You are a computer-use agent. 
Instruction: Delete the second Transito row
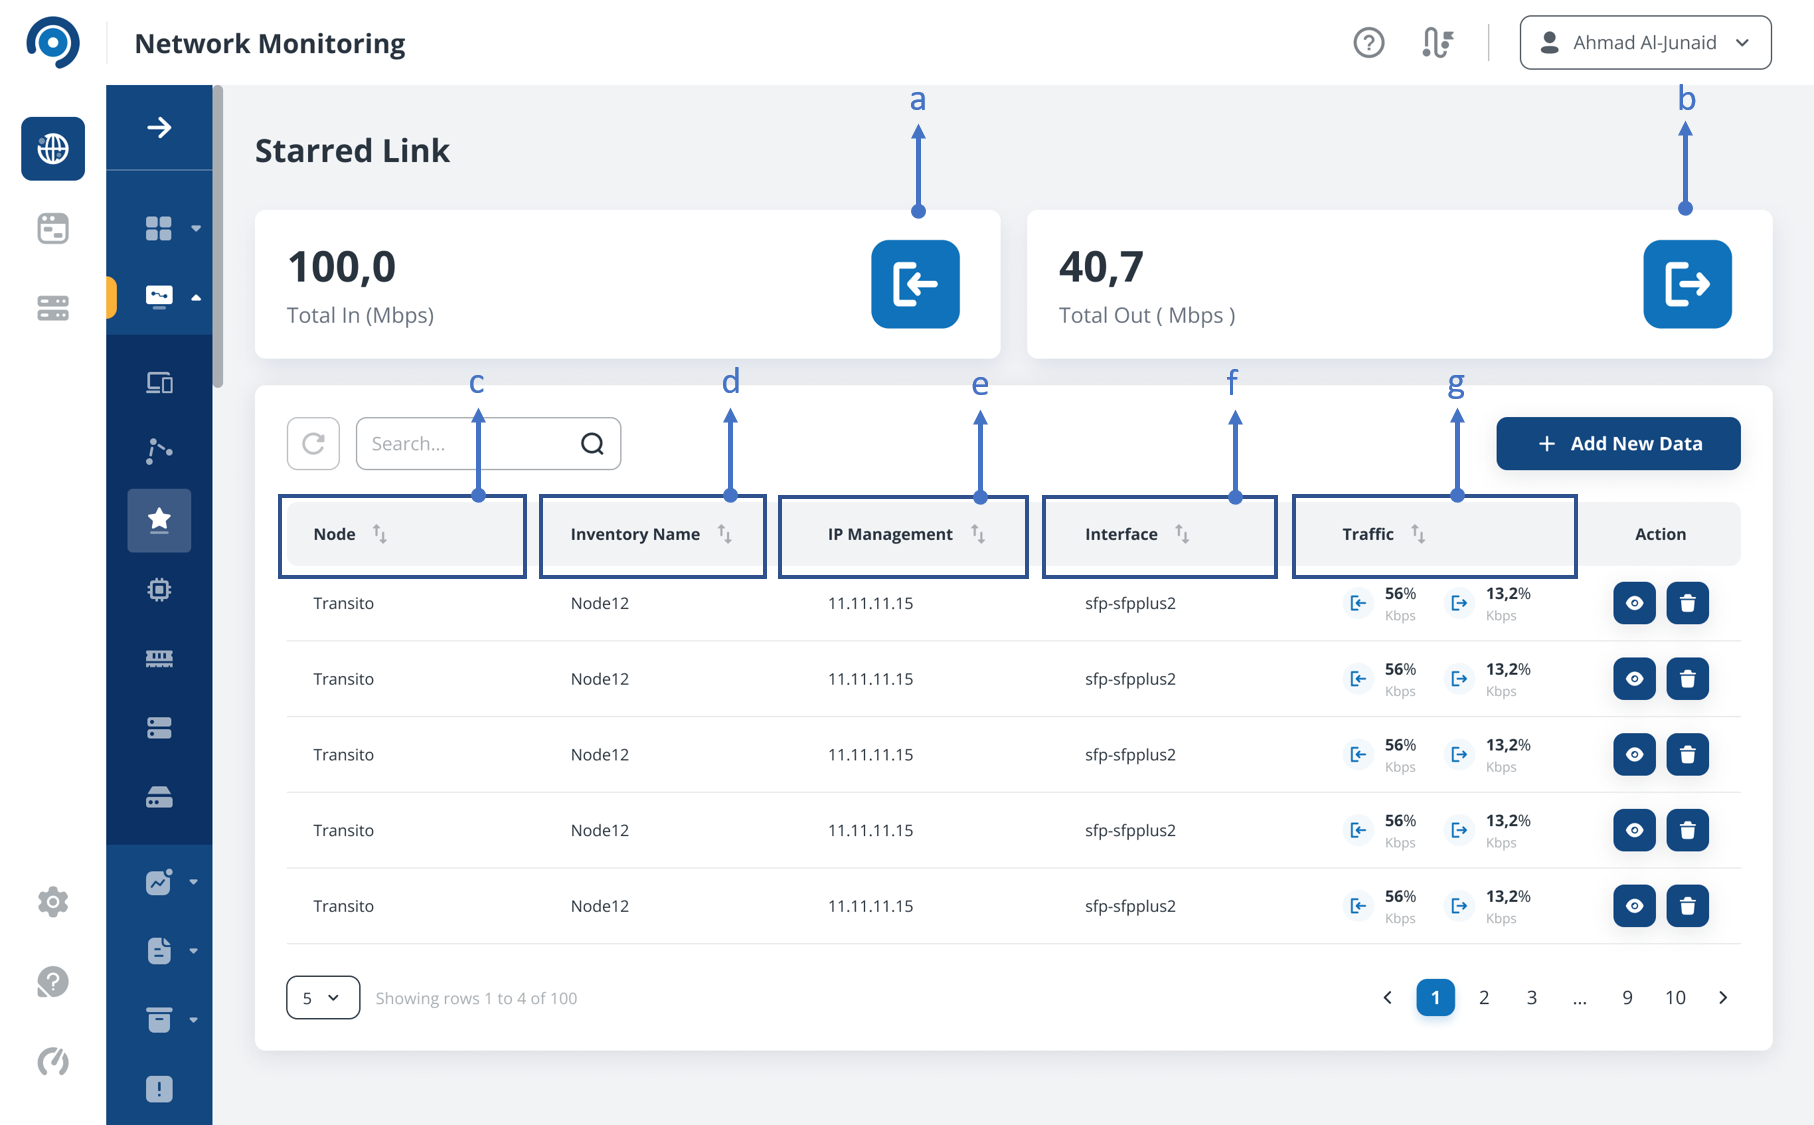pyautogui.click(x=1687, y=679)
